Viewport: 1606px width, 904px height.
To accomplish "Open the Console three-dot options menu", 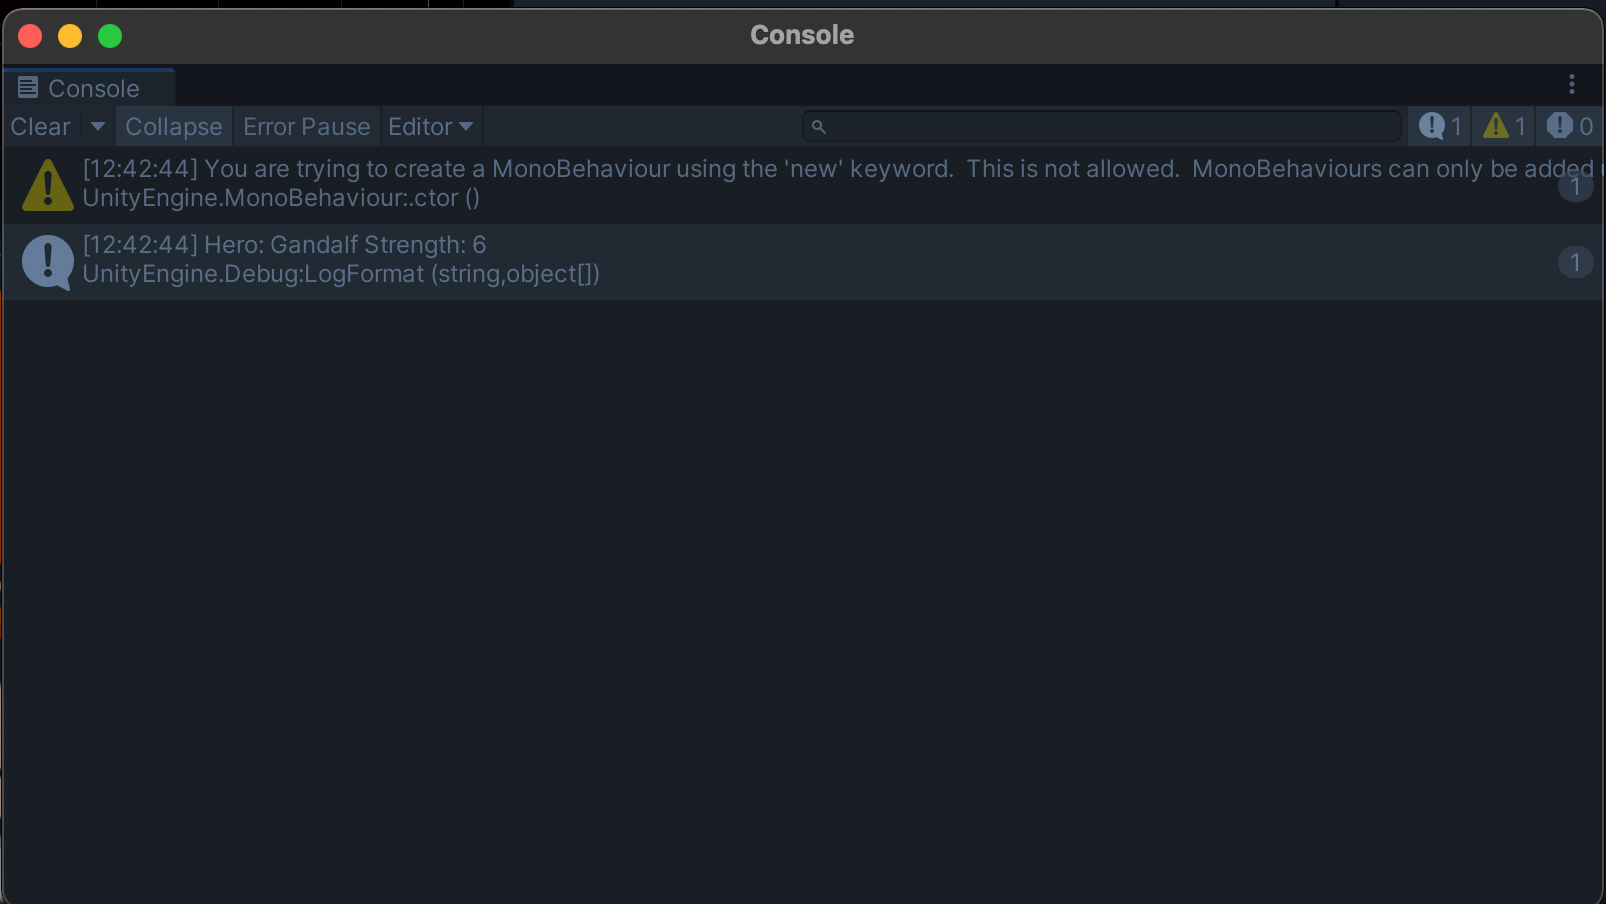I will click(x=1571, y=85).
